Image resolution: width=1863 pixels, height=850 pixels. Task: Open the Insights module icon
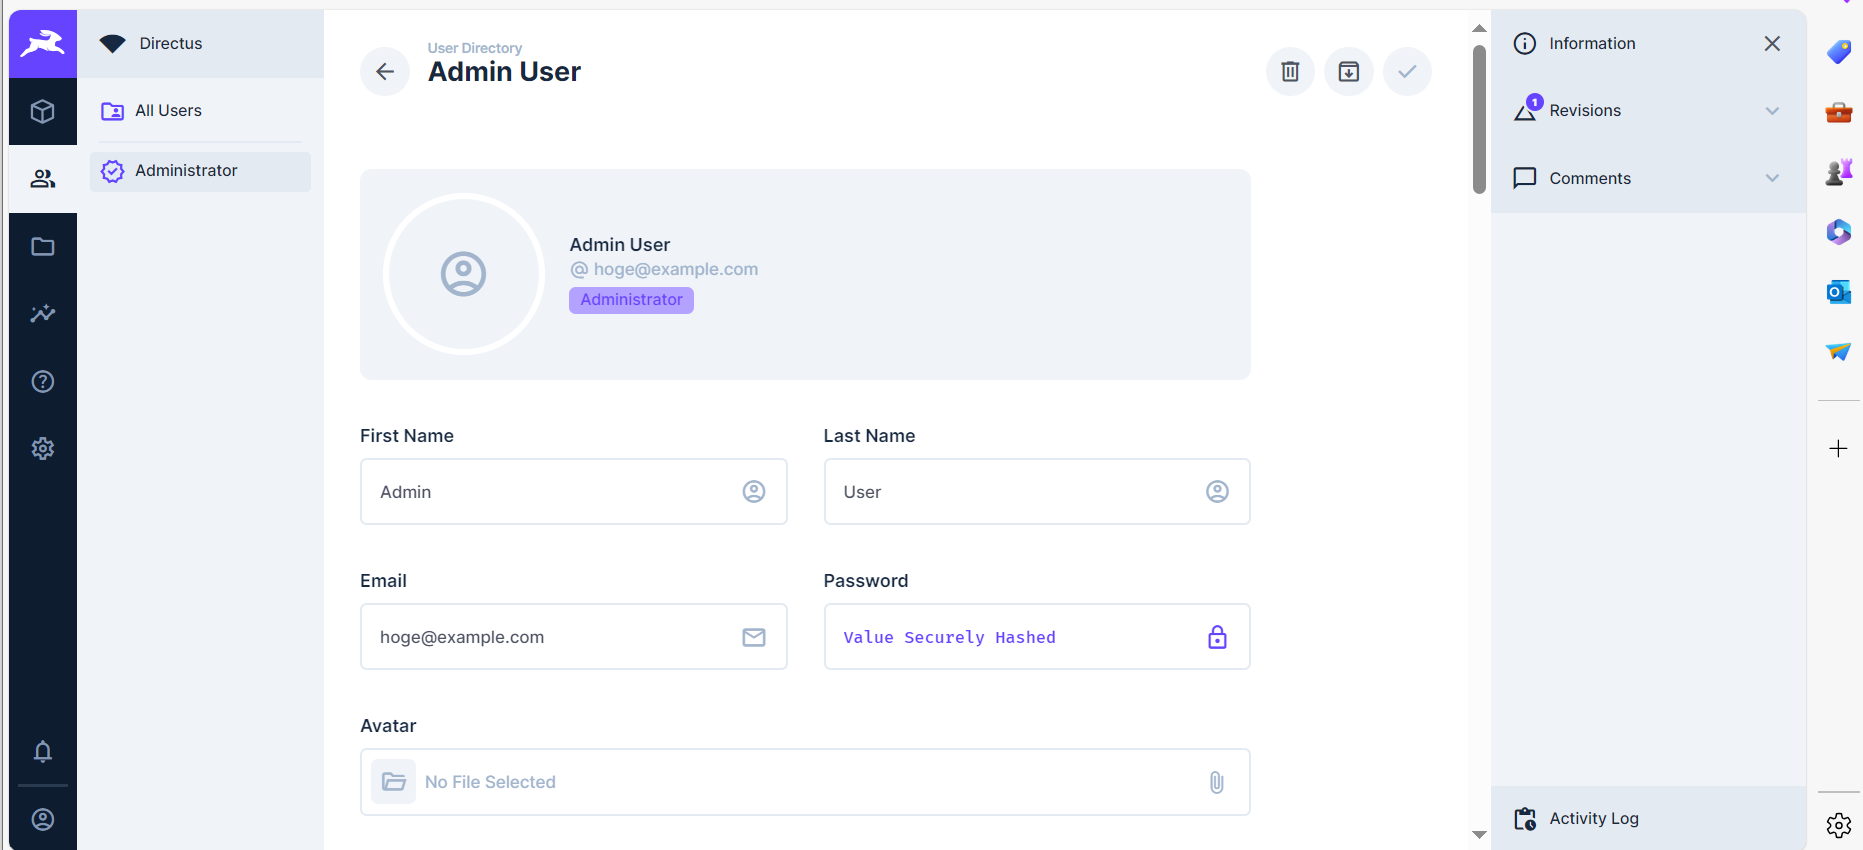43,314
